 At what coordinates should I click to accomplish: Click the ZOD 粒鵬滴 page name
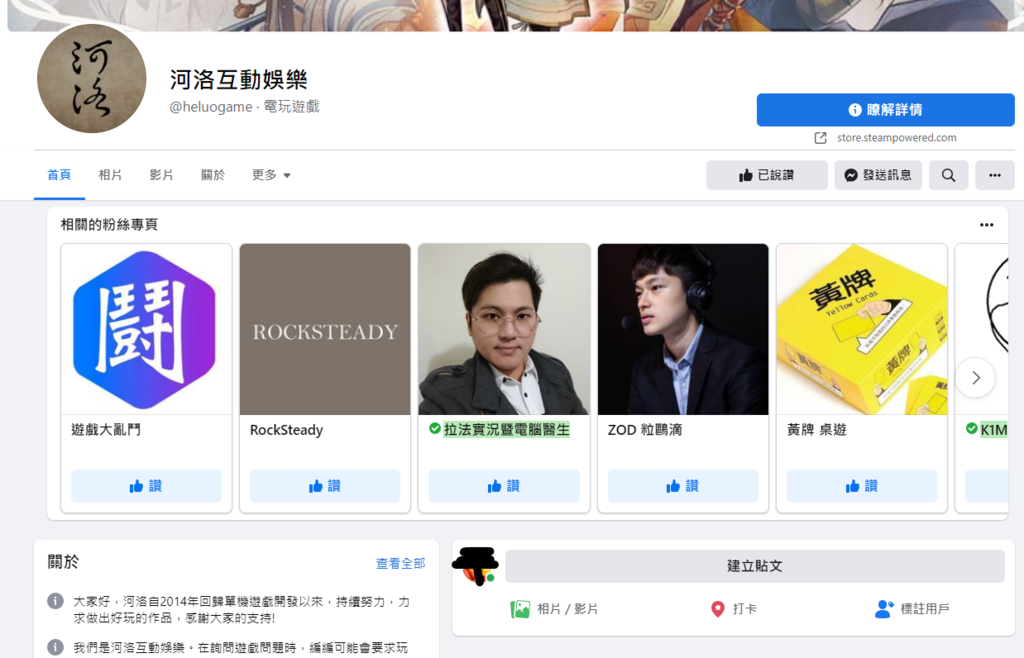tap(645, 430)
